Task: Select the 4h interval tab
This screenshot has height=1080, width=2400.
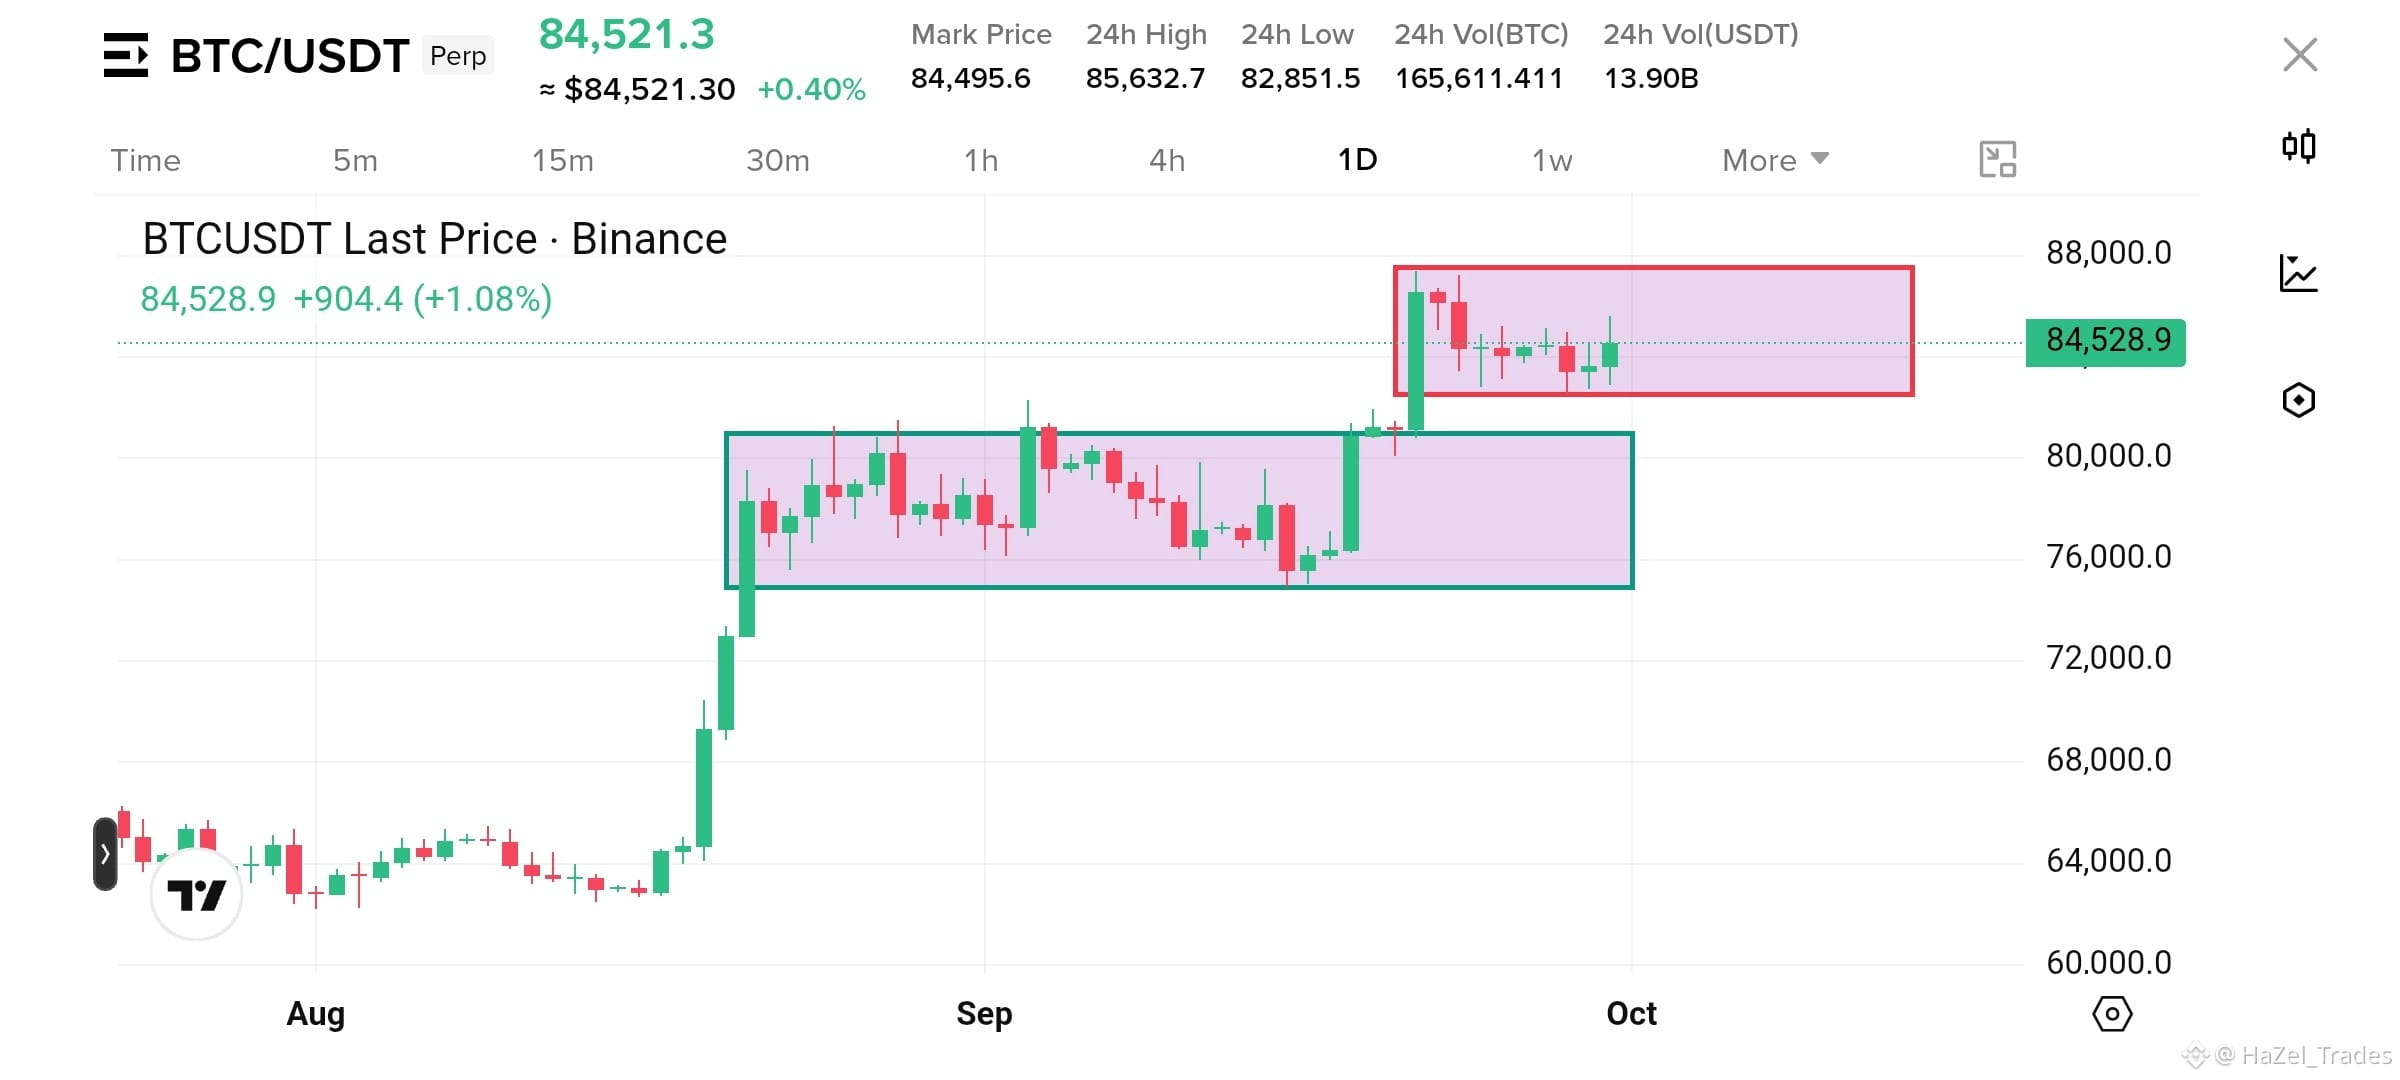Action: 1167,160
